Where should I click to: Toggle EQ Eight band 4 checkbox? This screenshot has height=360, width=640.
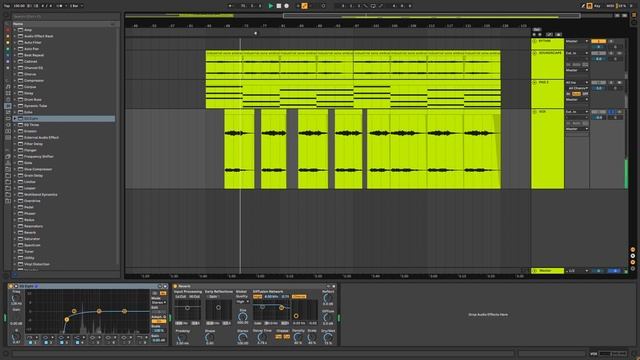(x=78, y=343)
